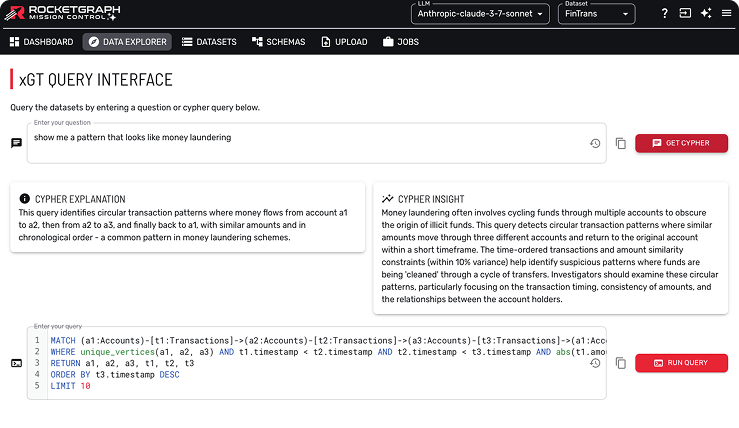
Task: Click the logout icon in header
Action: pyautogui.click(x=685, y=14)
